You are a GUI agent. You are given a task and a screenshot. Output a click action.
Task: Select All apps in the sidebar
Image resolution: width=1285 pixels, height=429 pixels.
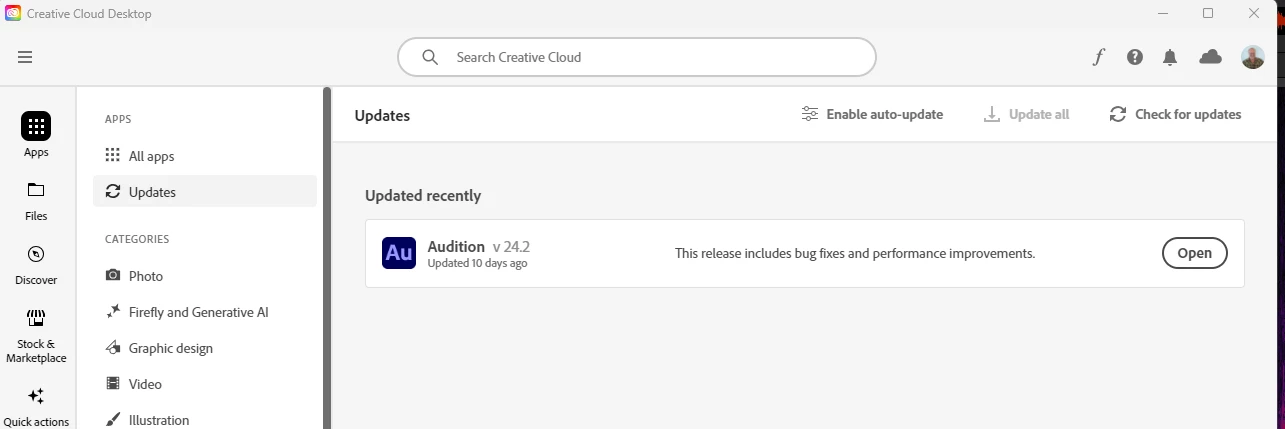pos(205,156)
